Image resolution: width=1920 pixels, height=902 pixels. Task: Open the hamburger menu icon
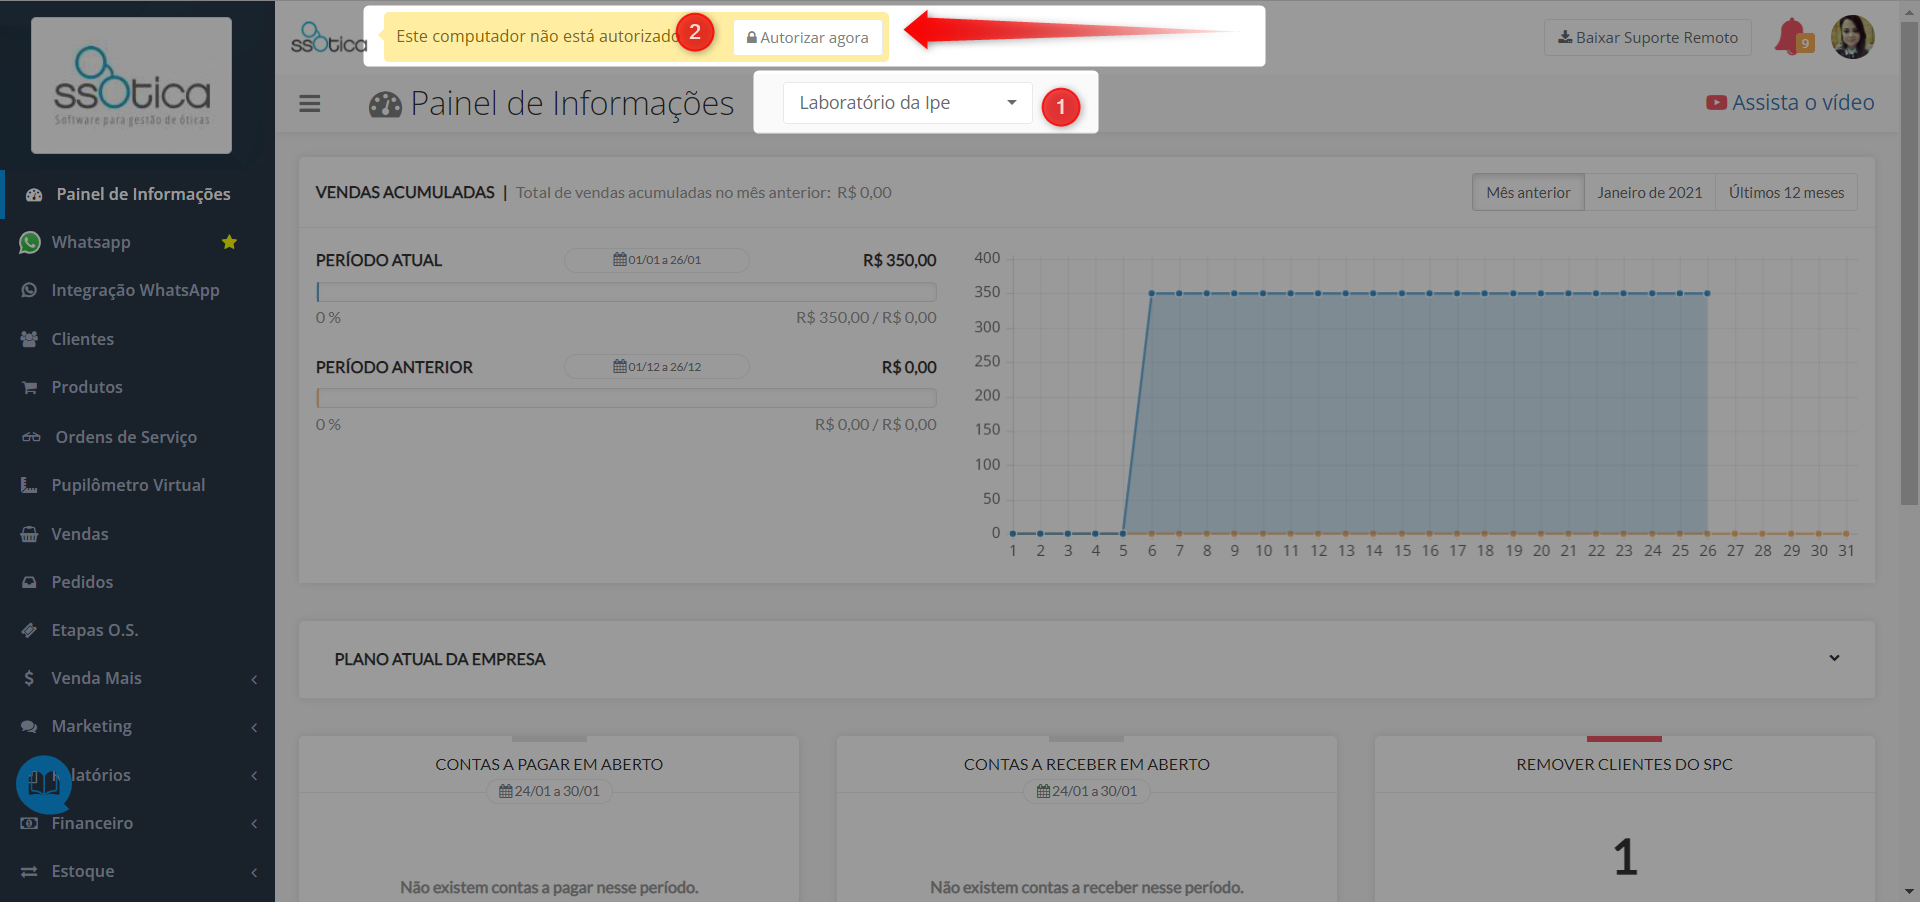click(310, 104)
